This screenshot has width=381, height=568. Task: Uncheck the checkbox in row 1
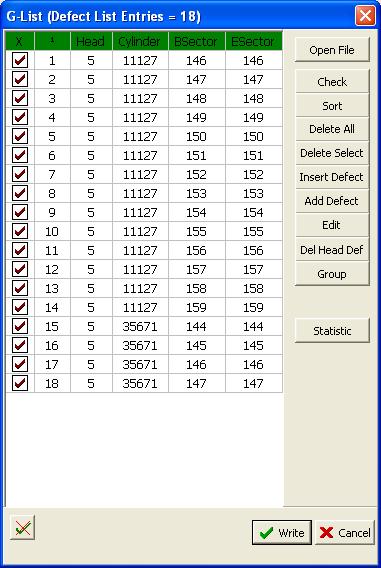pos(20,60)
